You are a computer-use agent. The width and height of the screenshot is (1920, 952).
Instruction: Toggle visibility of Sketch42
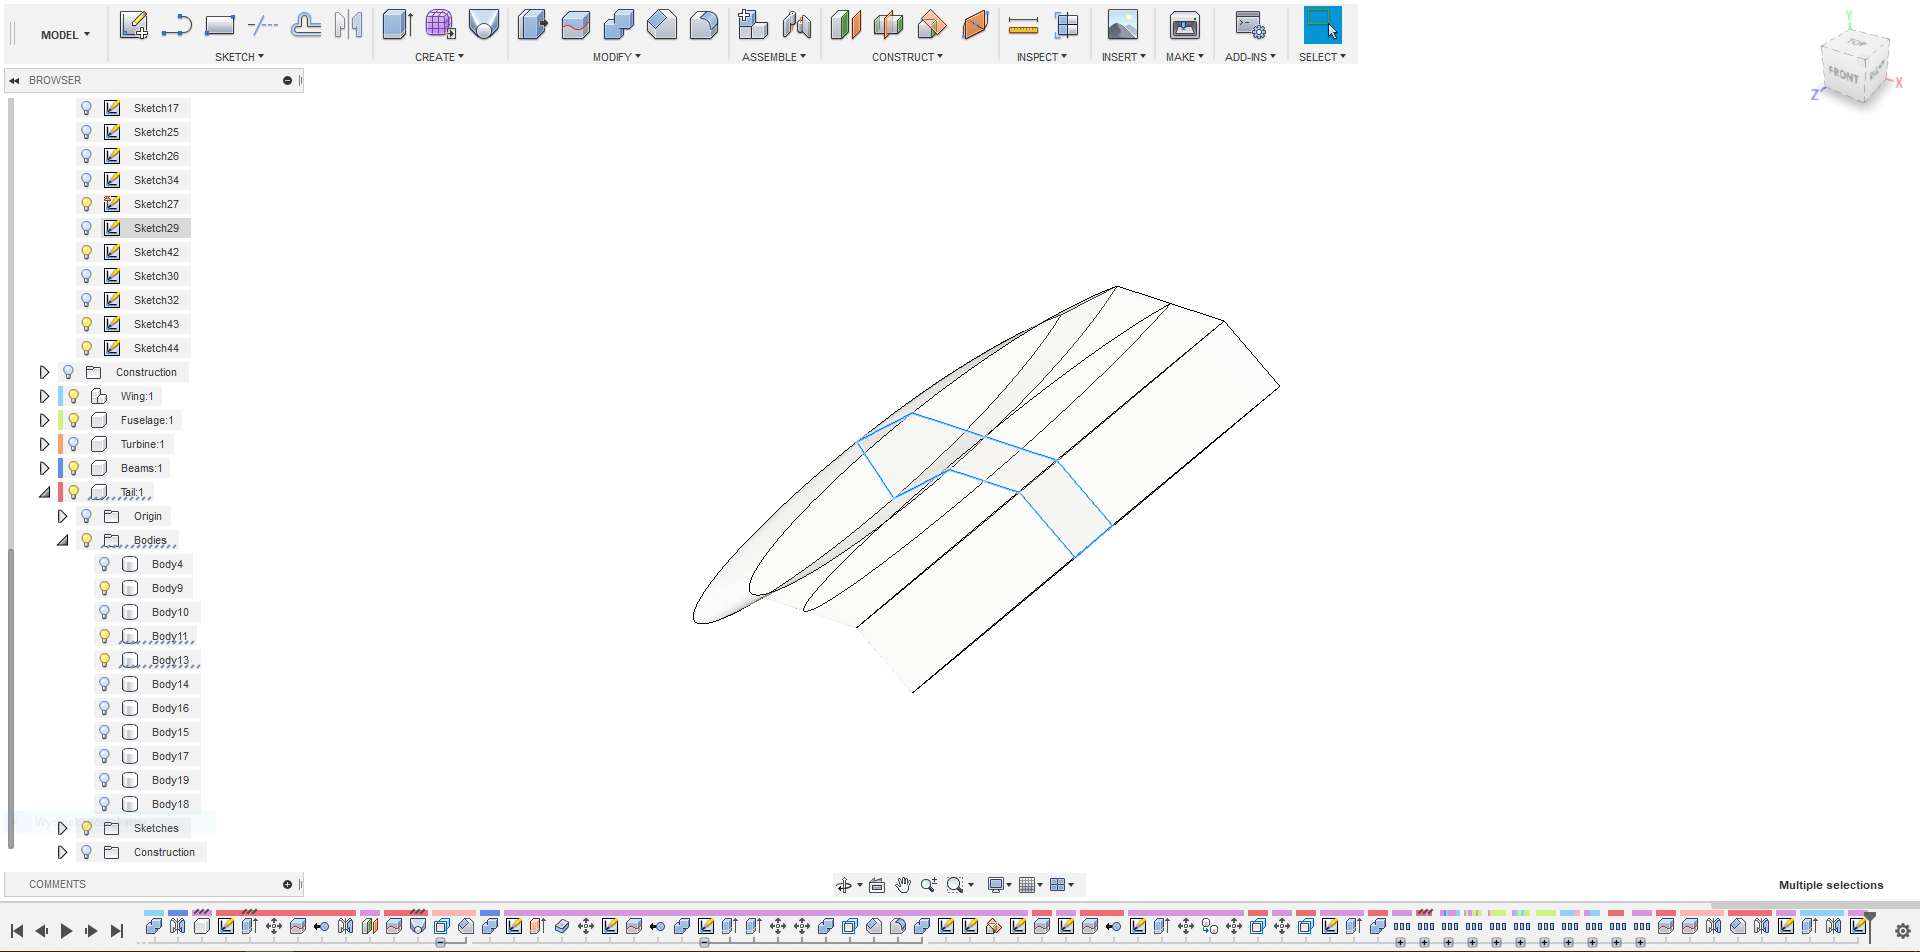86,252
